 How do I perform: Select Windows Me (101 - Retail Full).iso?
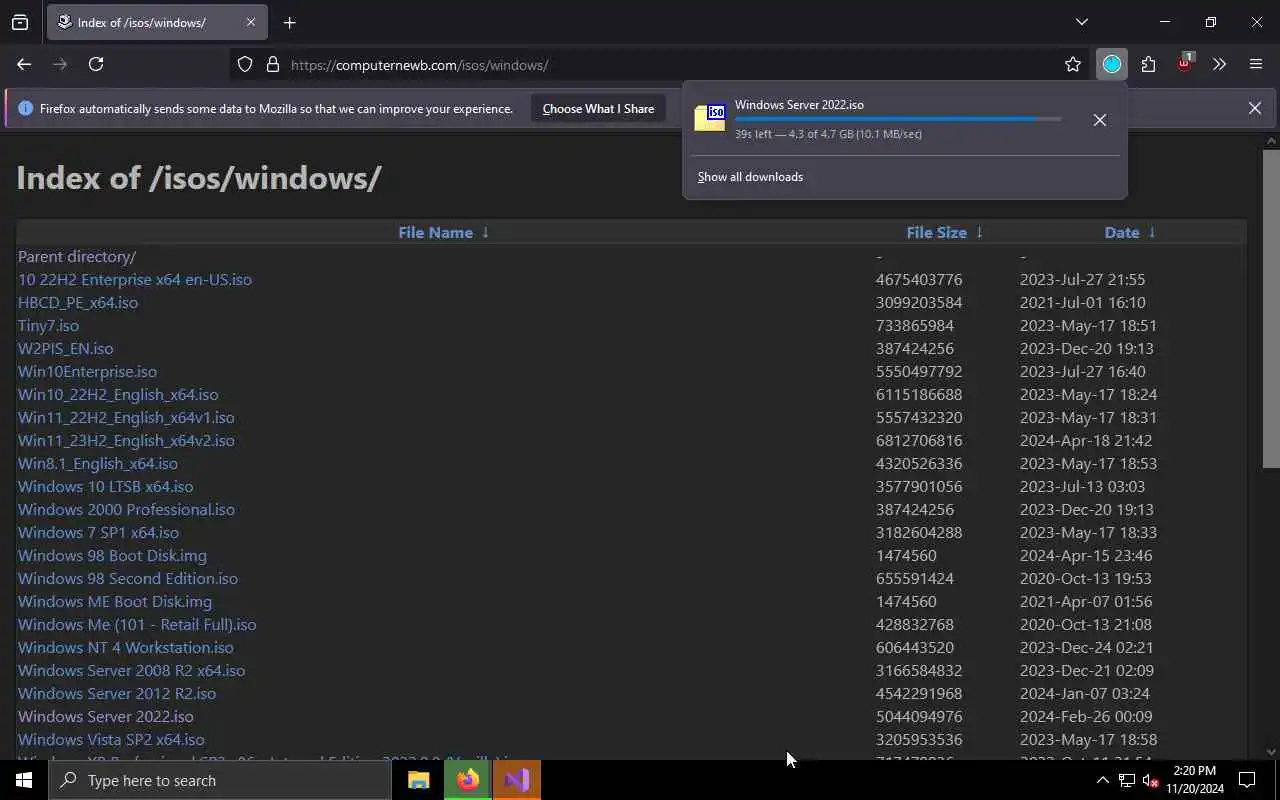[x=137, y=625]
